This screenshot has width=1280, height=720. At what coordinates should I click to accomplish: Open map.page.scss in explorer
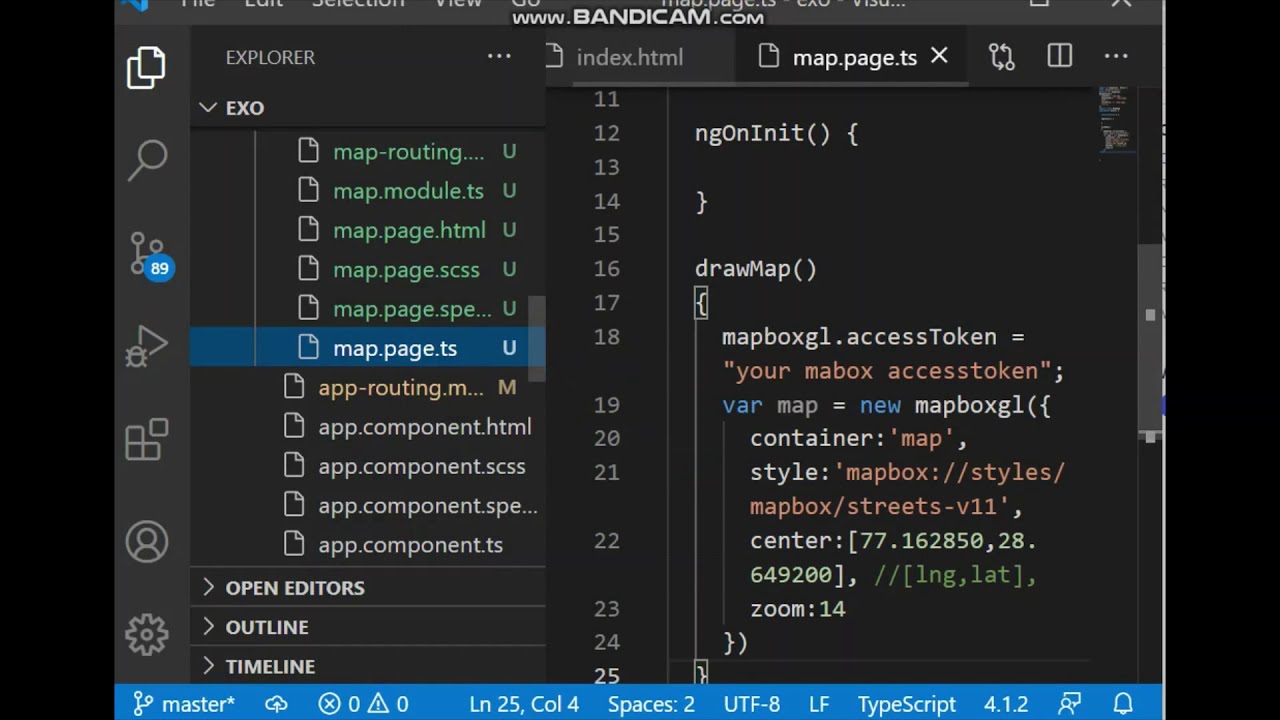[x=406, y=270]
